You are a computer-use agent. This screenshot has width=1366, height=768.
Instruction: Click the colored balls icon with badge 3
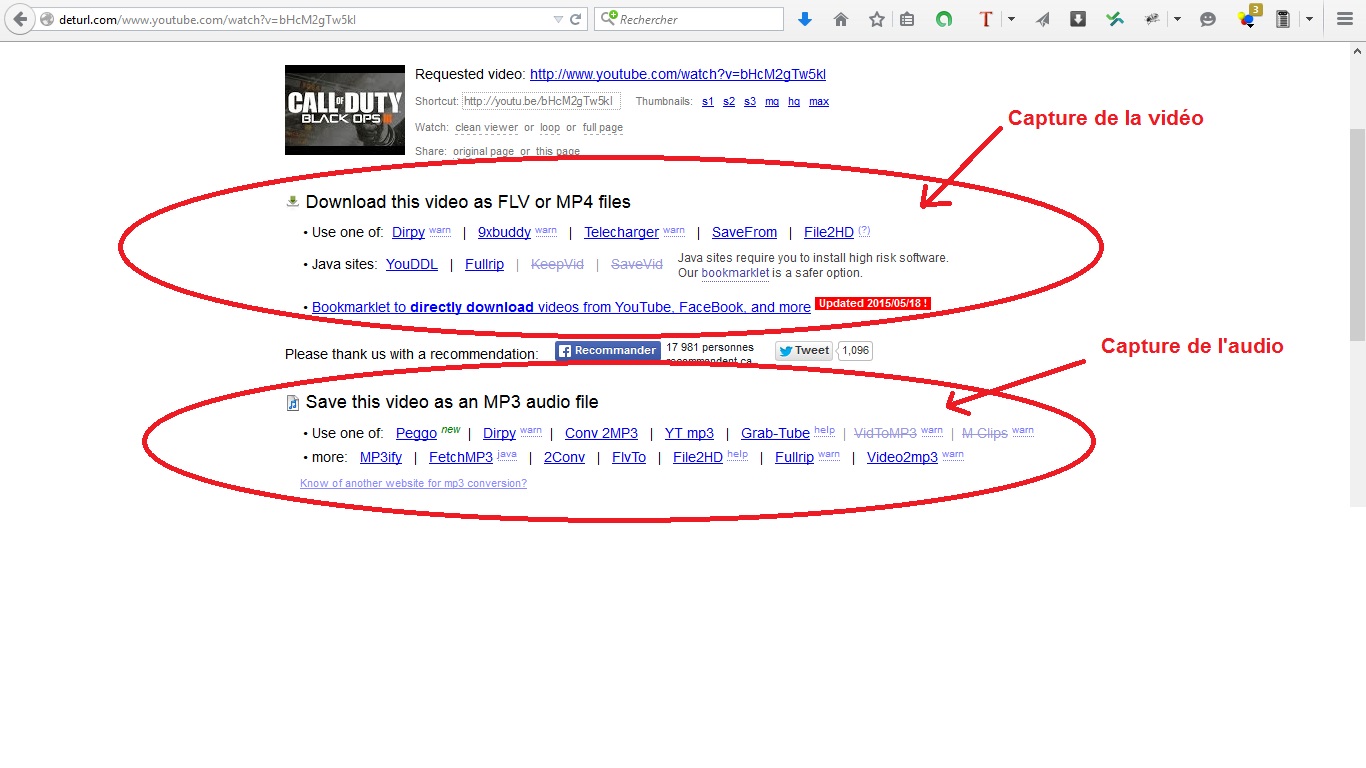pos(1248,17)
